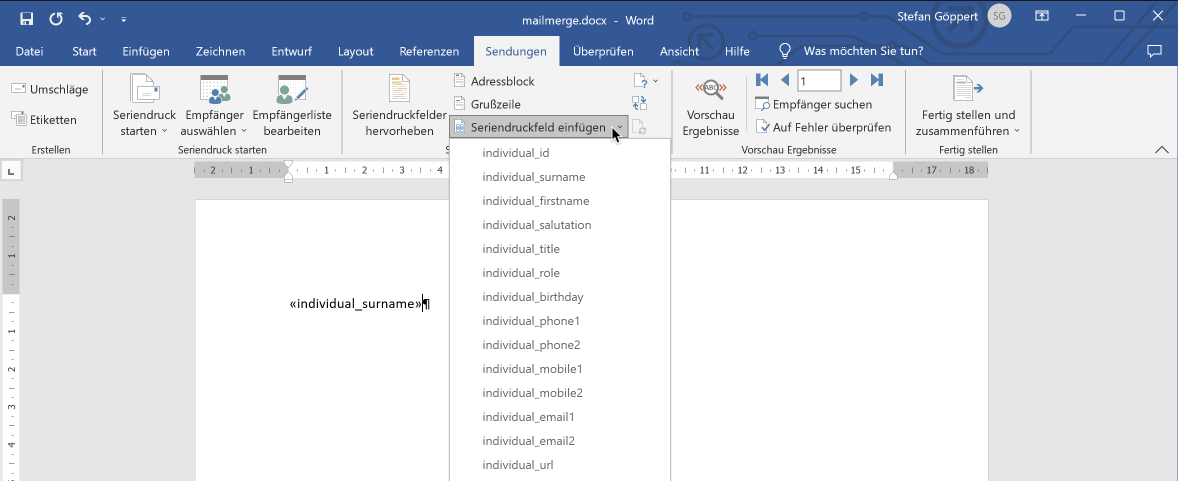
Task: Click Empfängerliste bearbeiten icon
Action: tap(292, 107)
